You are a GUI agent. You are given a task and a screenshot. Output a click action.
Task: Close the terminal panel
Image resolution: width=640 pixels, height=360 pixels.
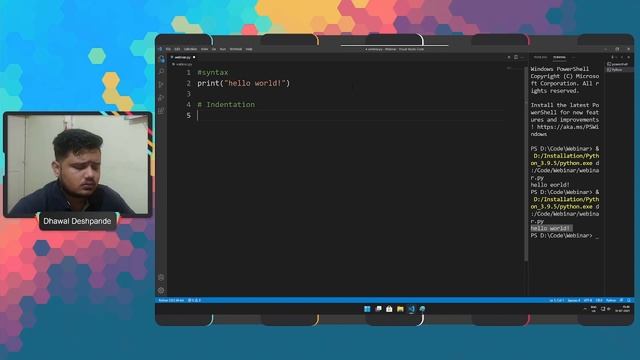coord(629,57)
